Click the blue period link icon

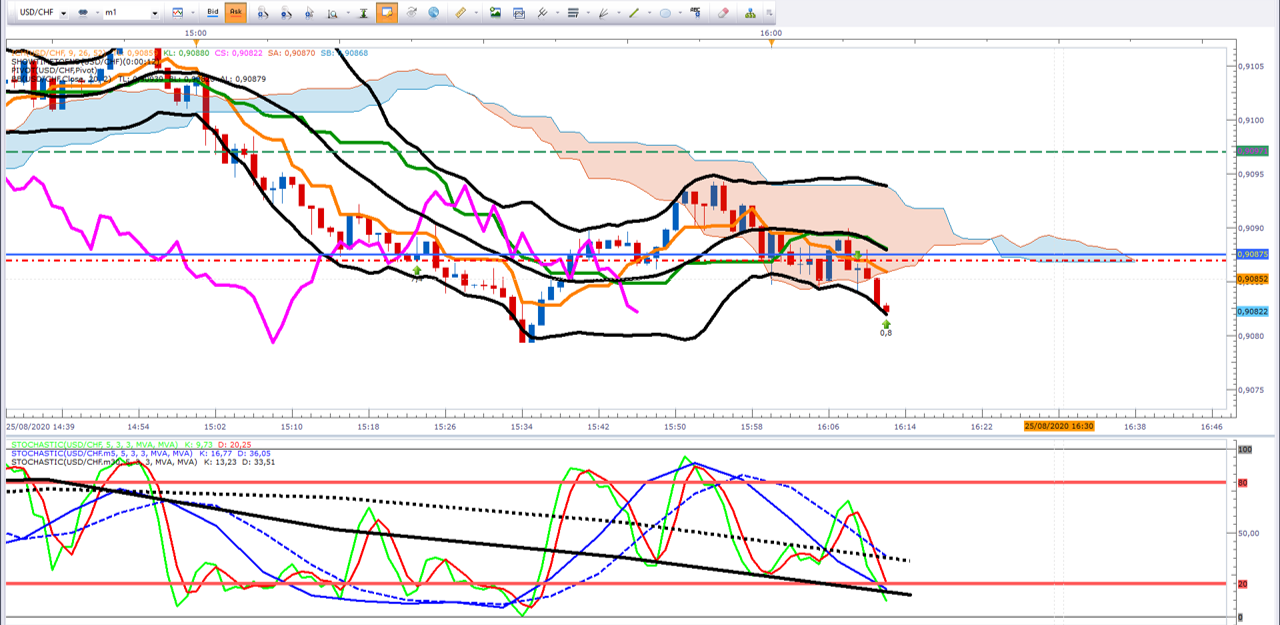(83, 13)
